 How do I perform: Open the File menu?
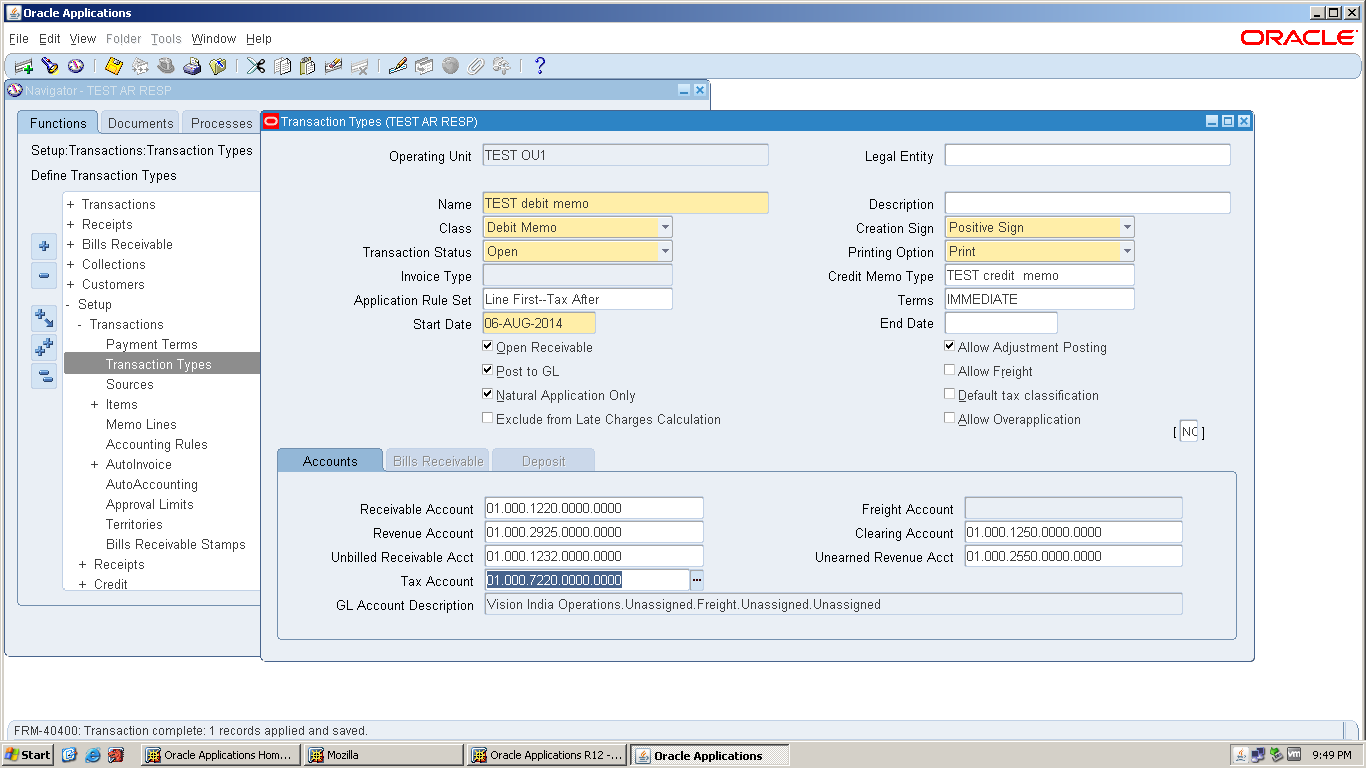[x=19, y=39]
